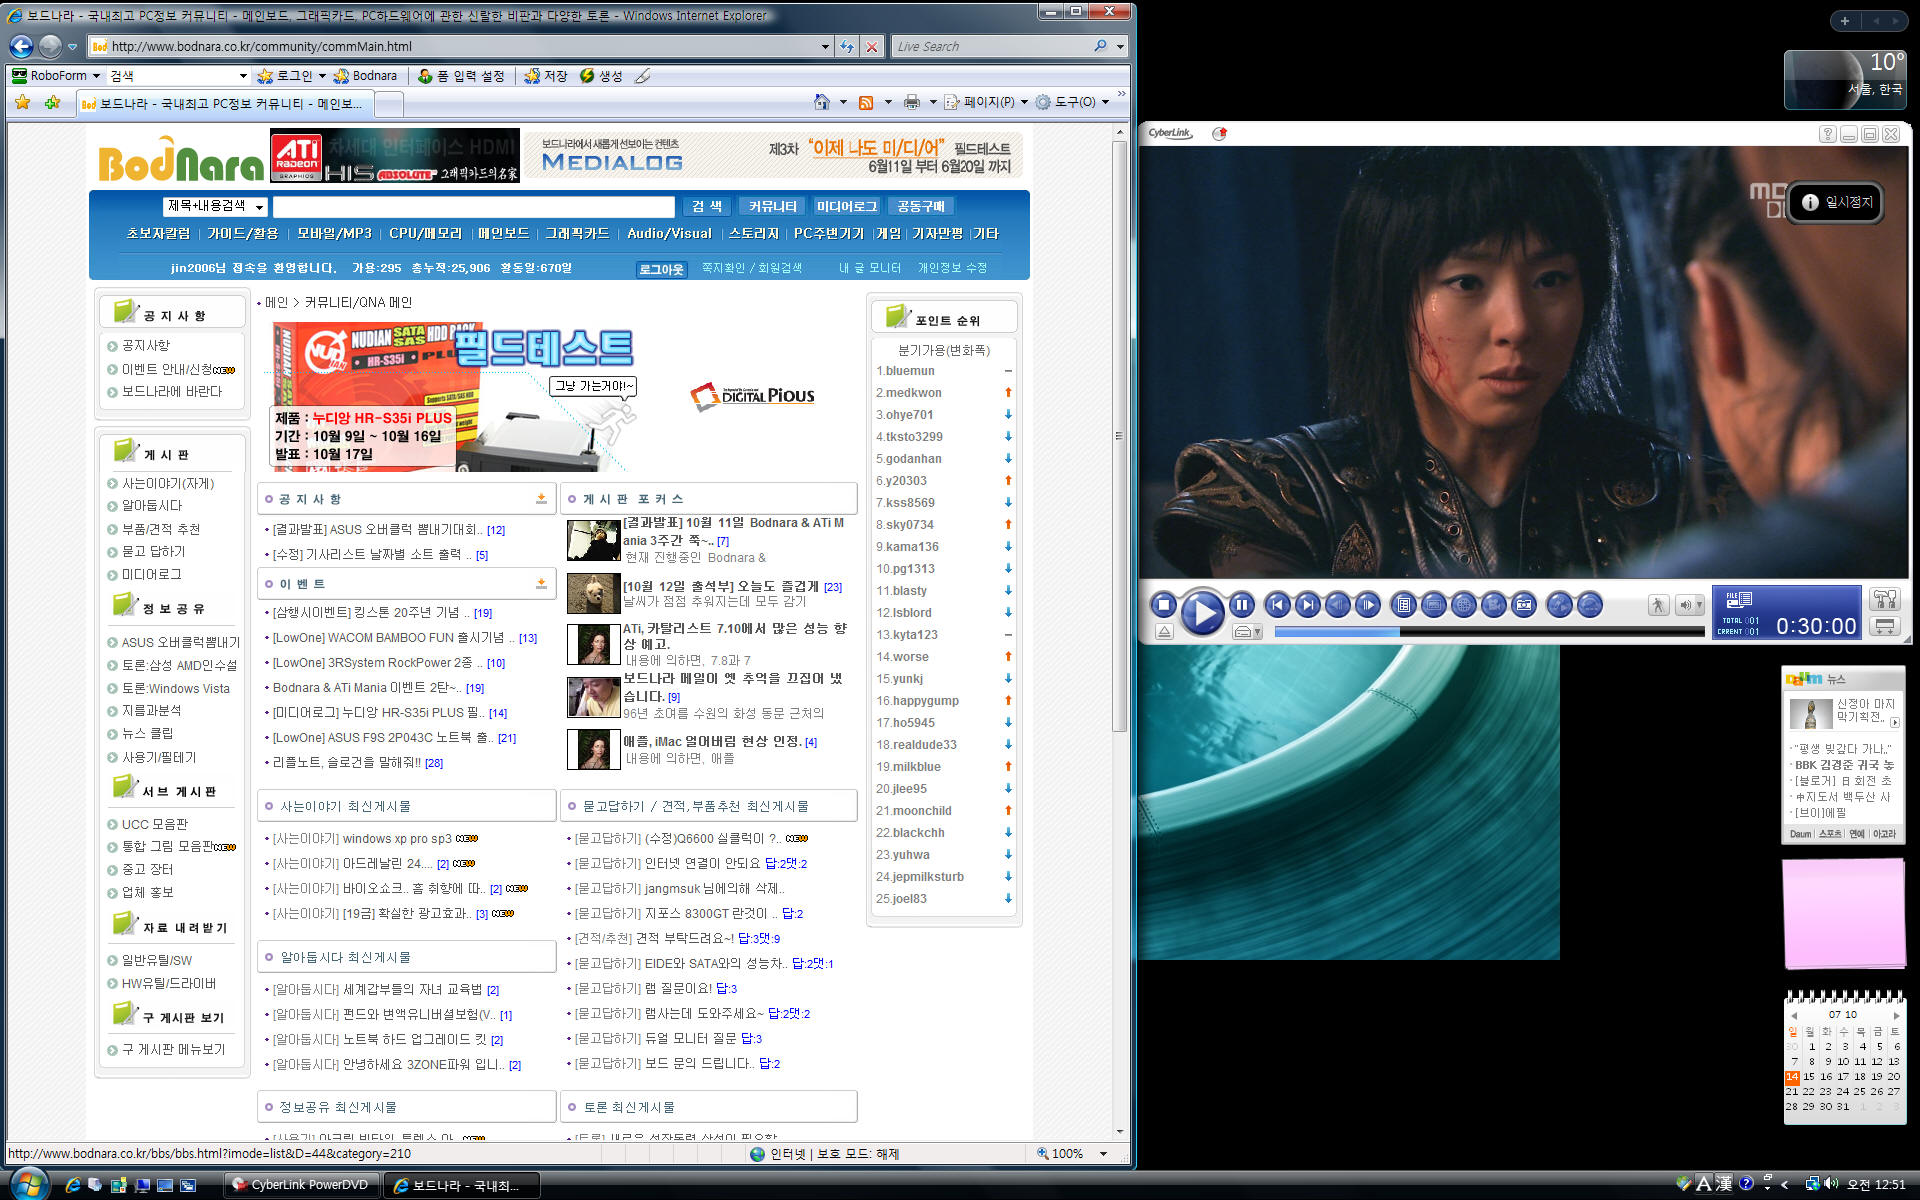
Task: Click the Live Search magnifier icon
Action: pyautogui.click(x=1100, y=46)
